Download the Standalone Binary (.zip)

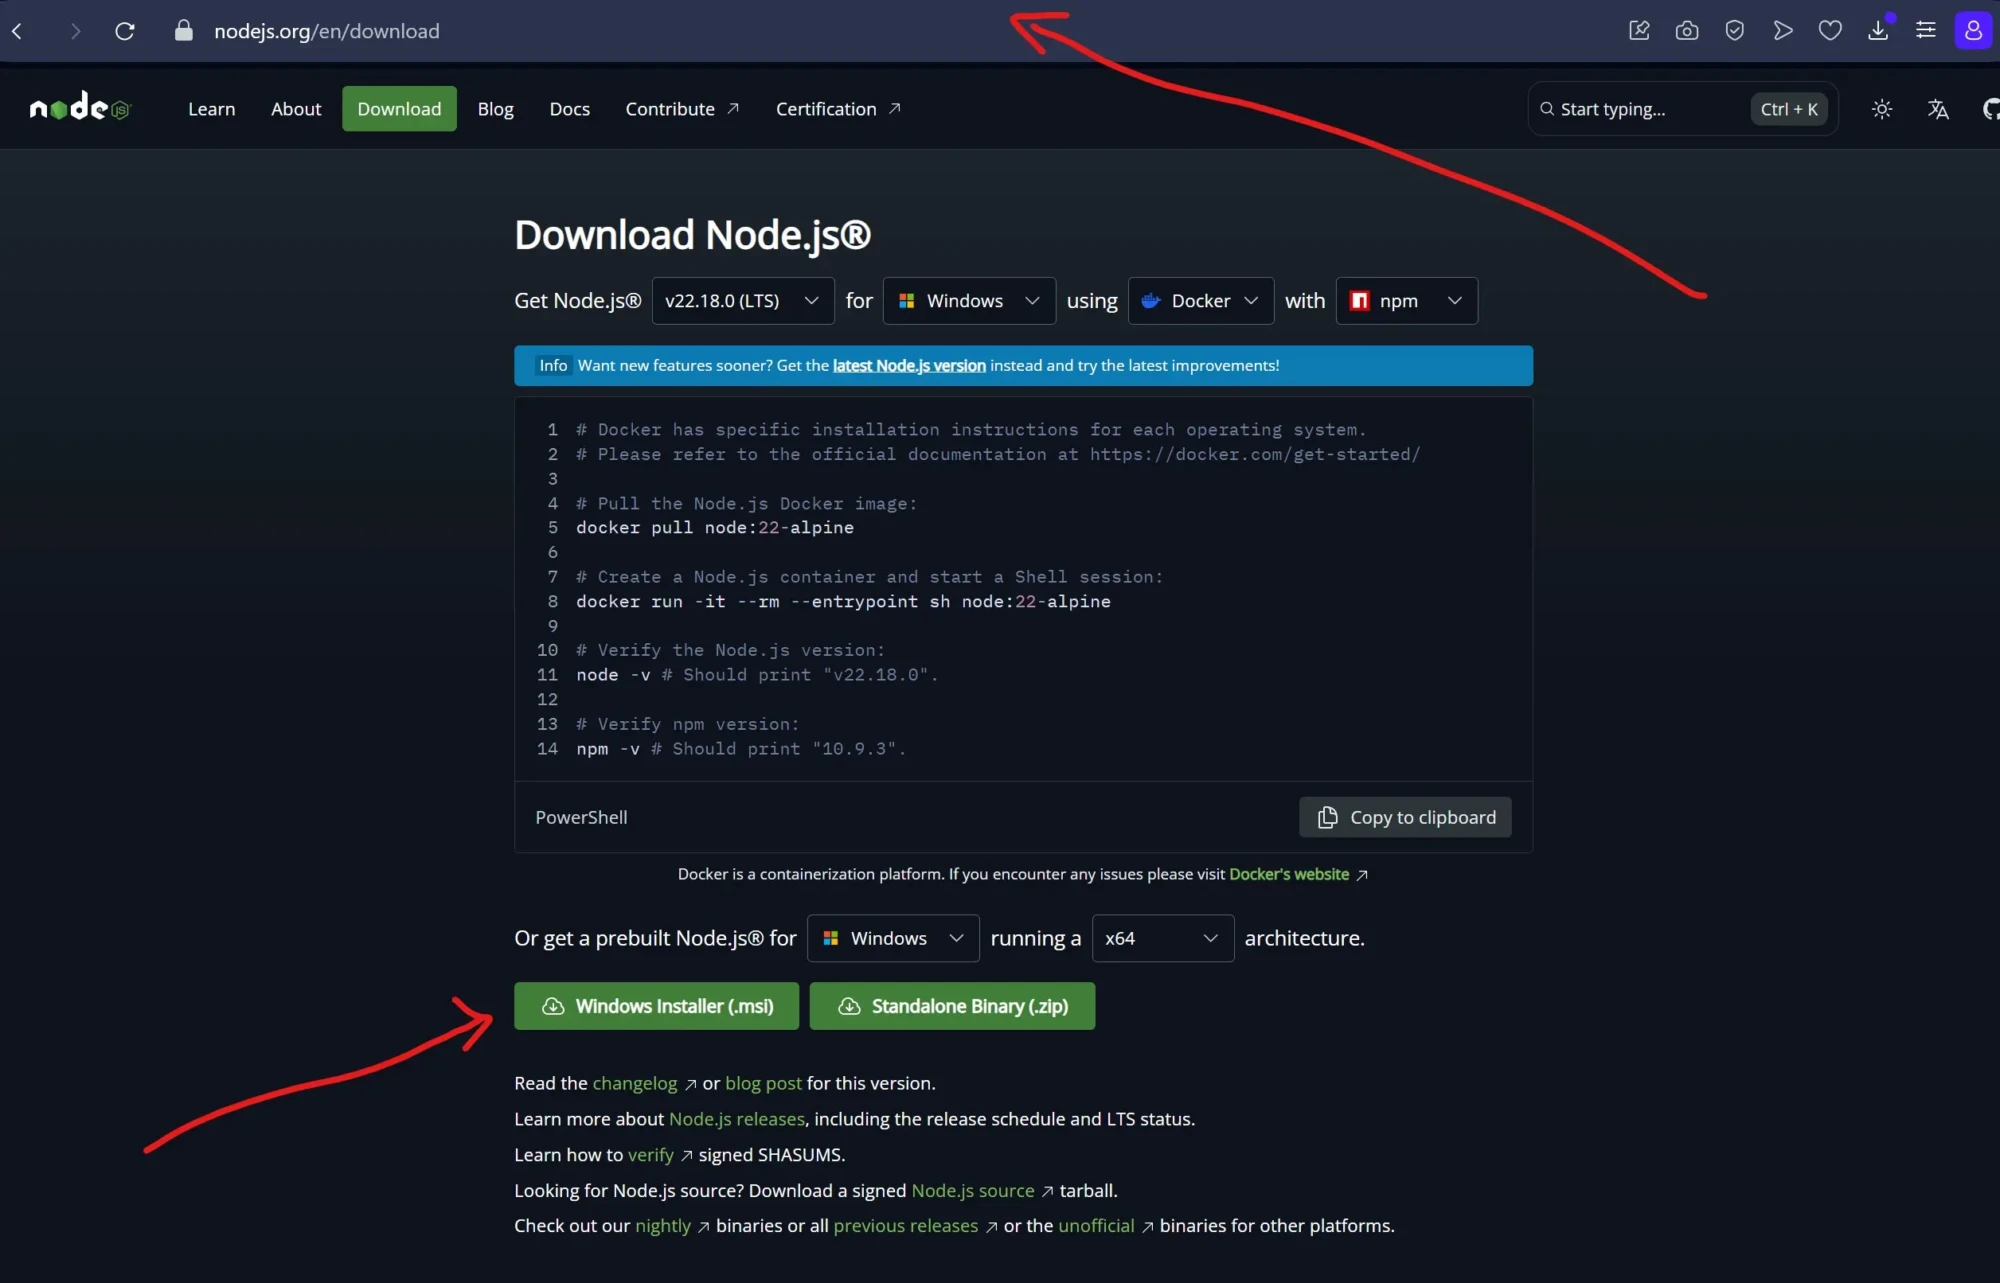pos(952,1006)
